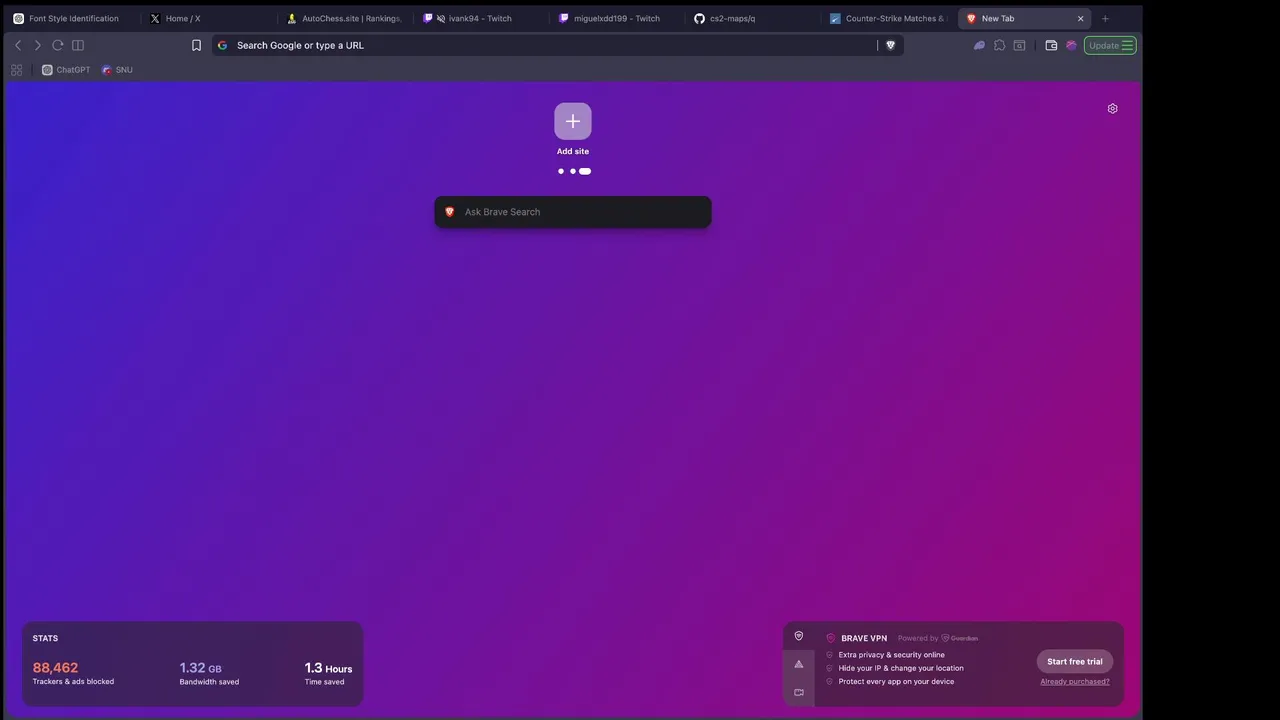Click Powered by Guardian text

tap(938, 638)
